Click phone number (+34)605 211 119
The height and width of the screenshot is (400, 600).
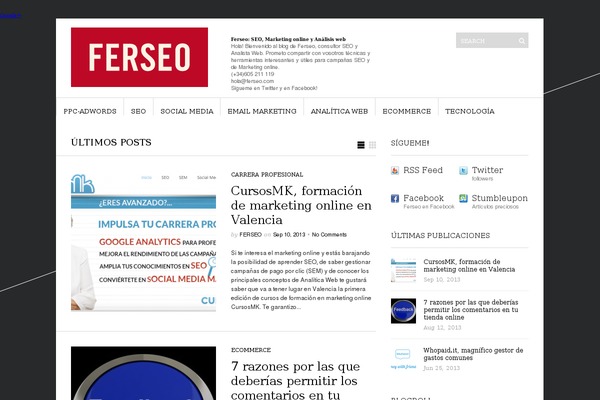click(x=252, y=74)
